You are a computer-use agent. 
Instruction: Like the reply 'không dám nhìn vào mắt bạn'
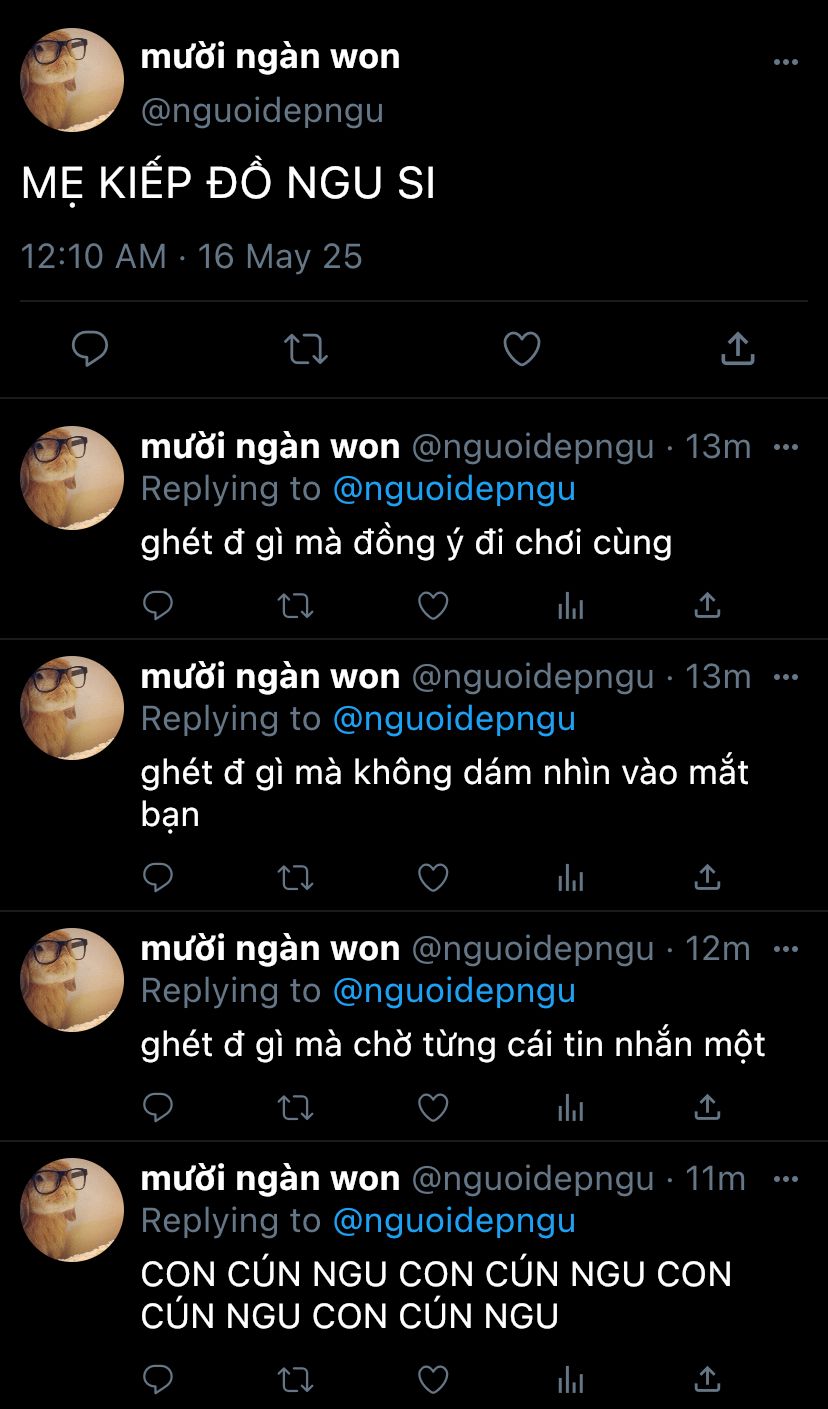click(x=432, y=877)
